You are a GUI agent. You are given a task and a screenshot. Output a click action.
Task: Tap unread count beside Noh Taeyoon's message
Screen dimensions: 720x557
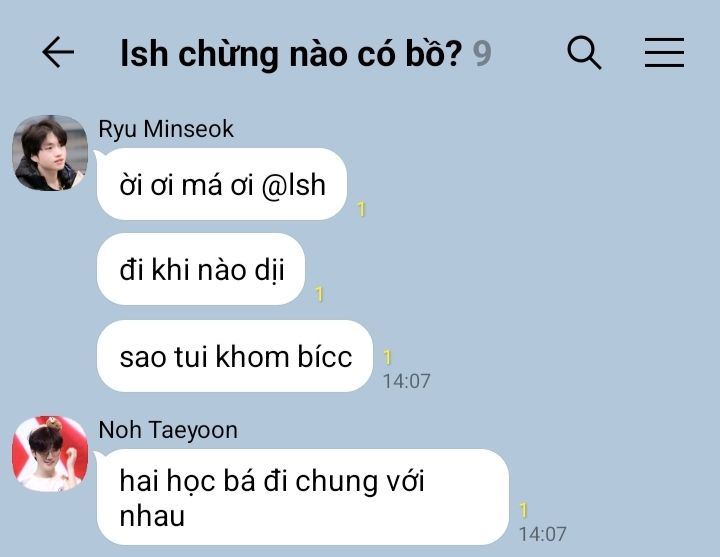coord(523,510)
